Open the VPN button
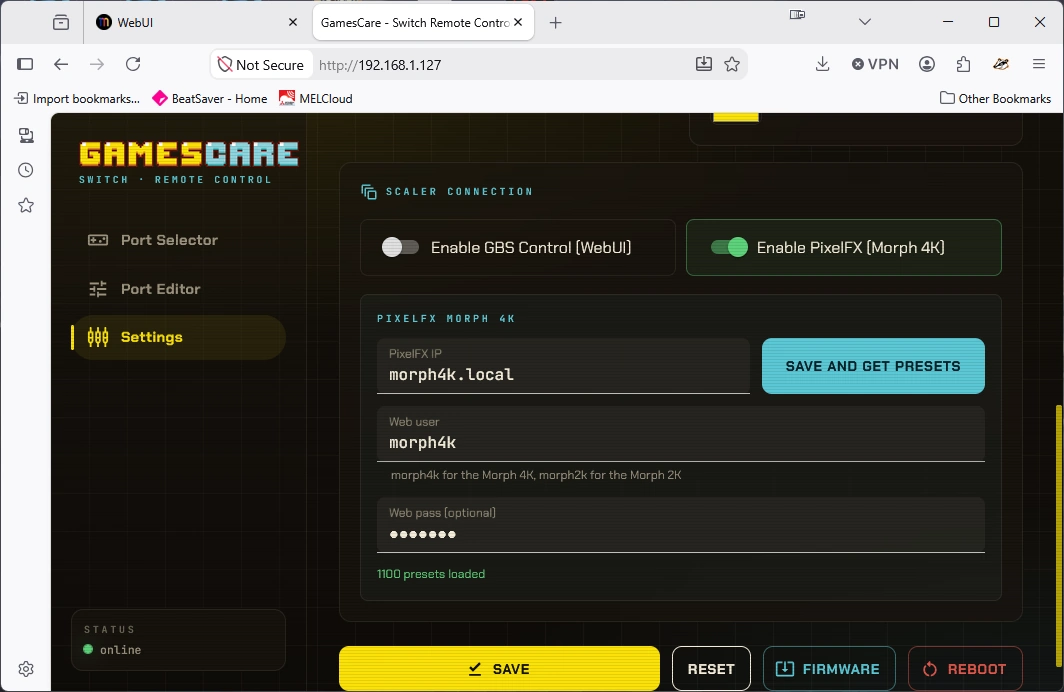Screen dimensions: 1064x692 tap(875, 64)
